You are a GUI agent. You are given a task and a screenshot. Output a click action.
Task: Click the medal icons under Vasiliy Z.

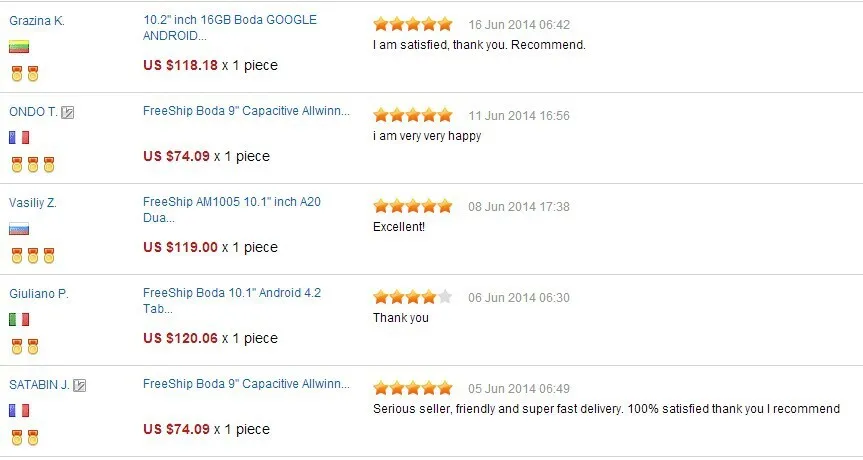point(33,255)
